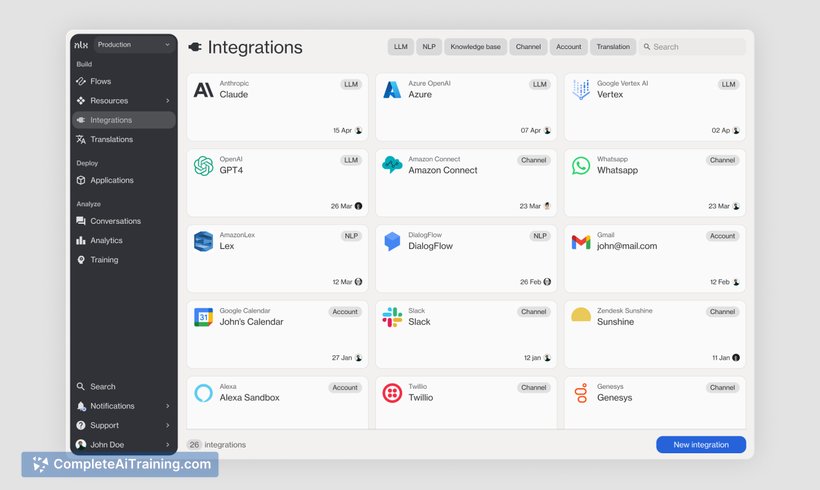Click the '26' integrations count badge
This screenshot has height=490, width=820.
click(x=194, y=445)
